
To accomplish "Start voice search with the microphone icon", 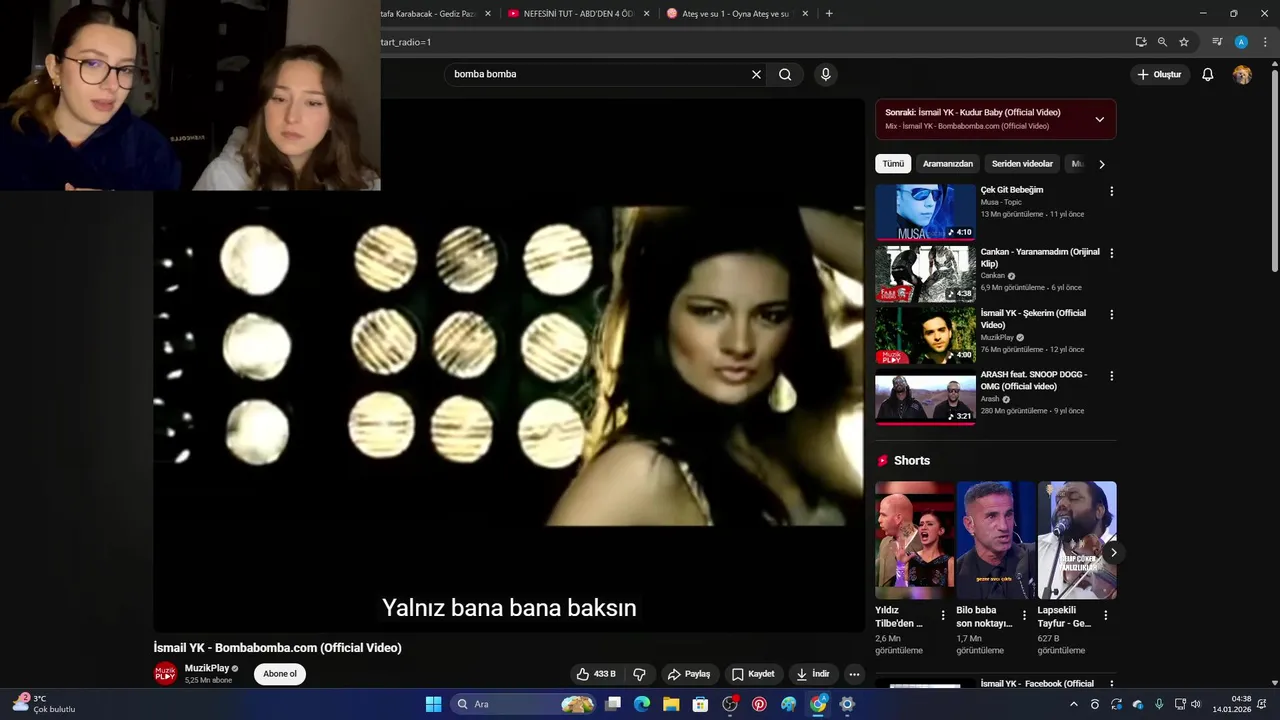I will click(x=825, y=74).
